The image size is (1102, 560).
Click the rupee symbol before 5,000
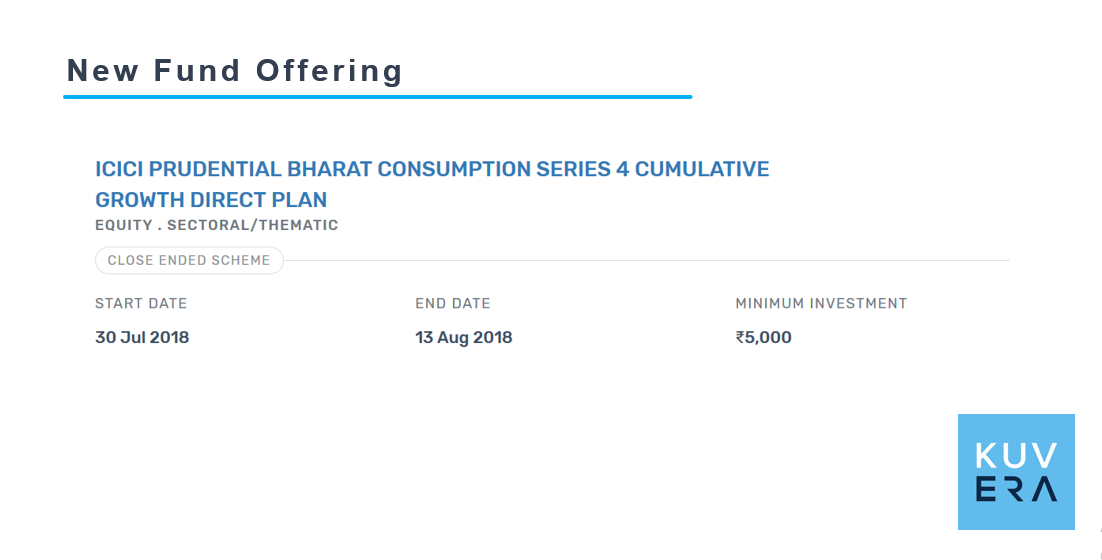(x=740, y=337)
